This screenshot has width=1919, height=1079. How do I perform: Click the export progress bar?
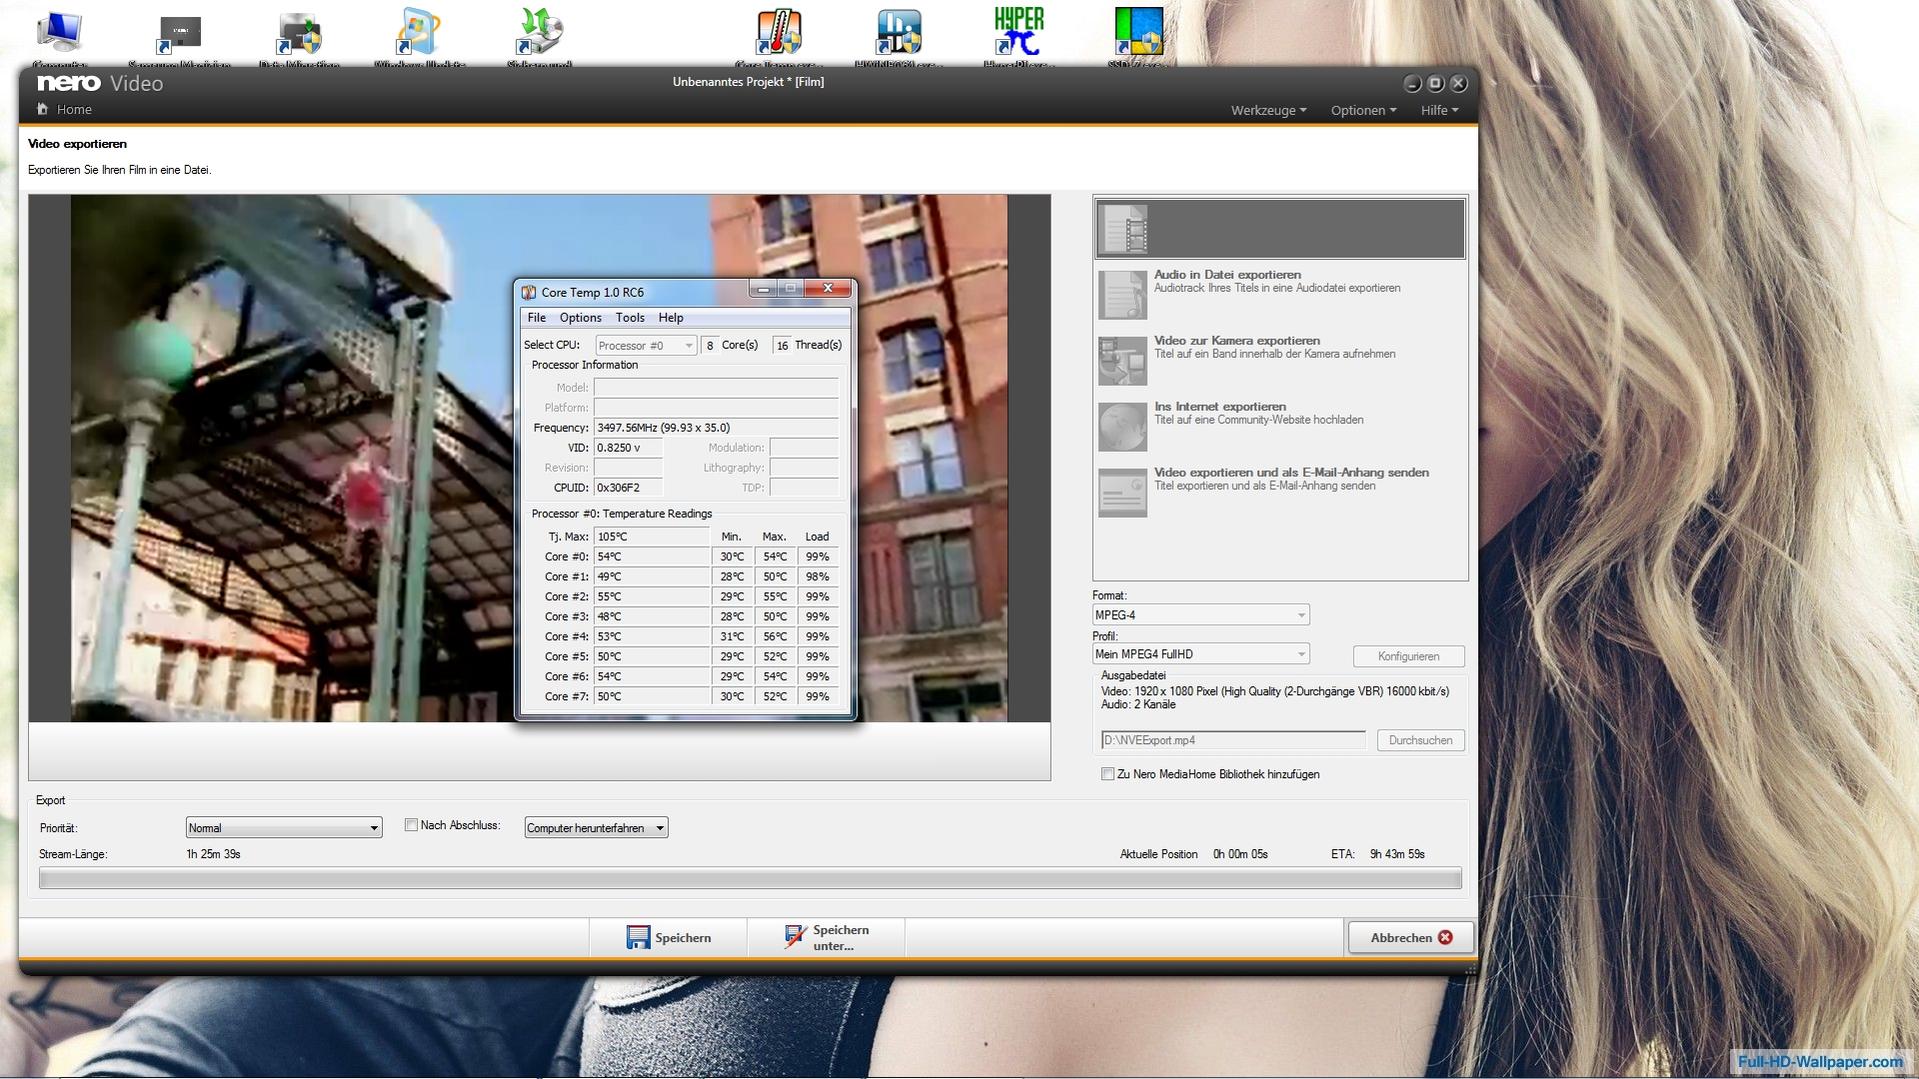[x=750, y=879]
